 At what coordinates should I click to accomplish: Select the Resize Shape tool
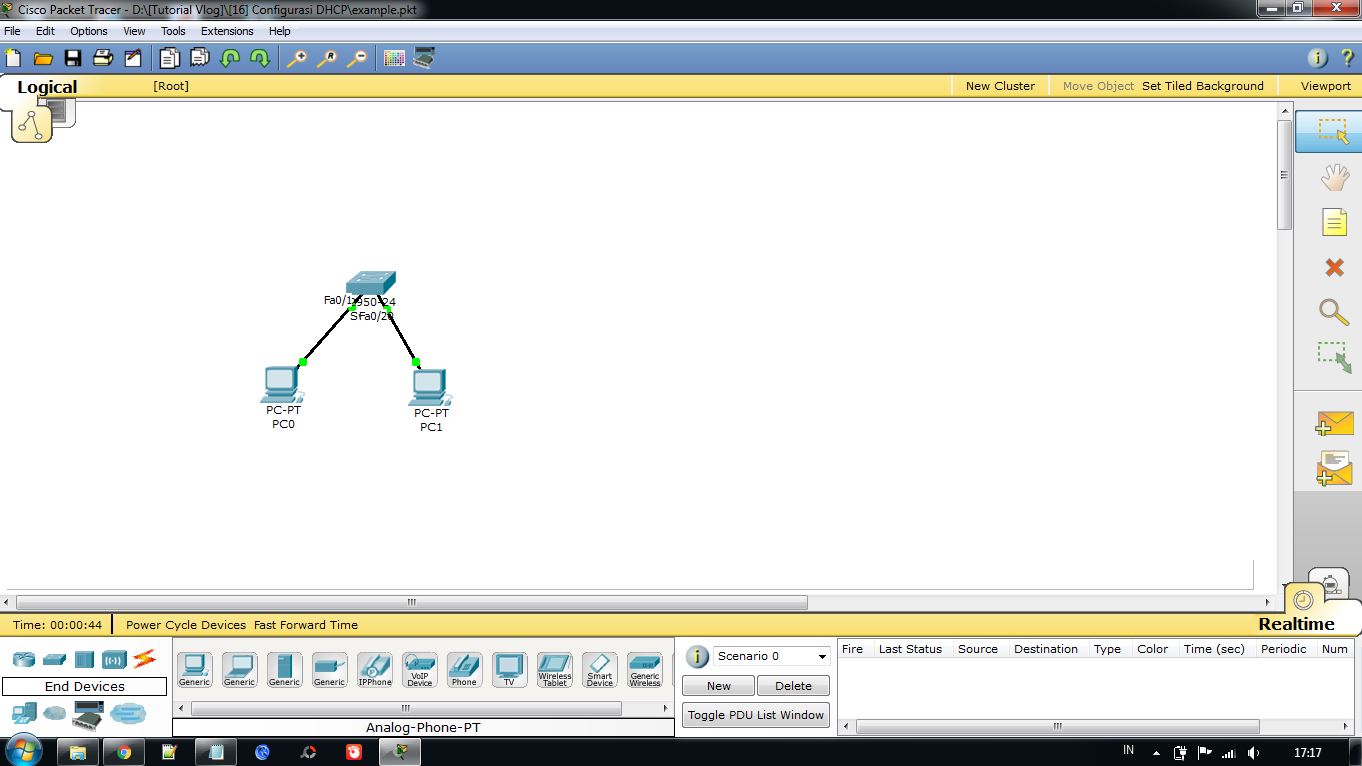[x=1334, y=357]
